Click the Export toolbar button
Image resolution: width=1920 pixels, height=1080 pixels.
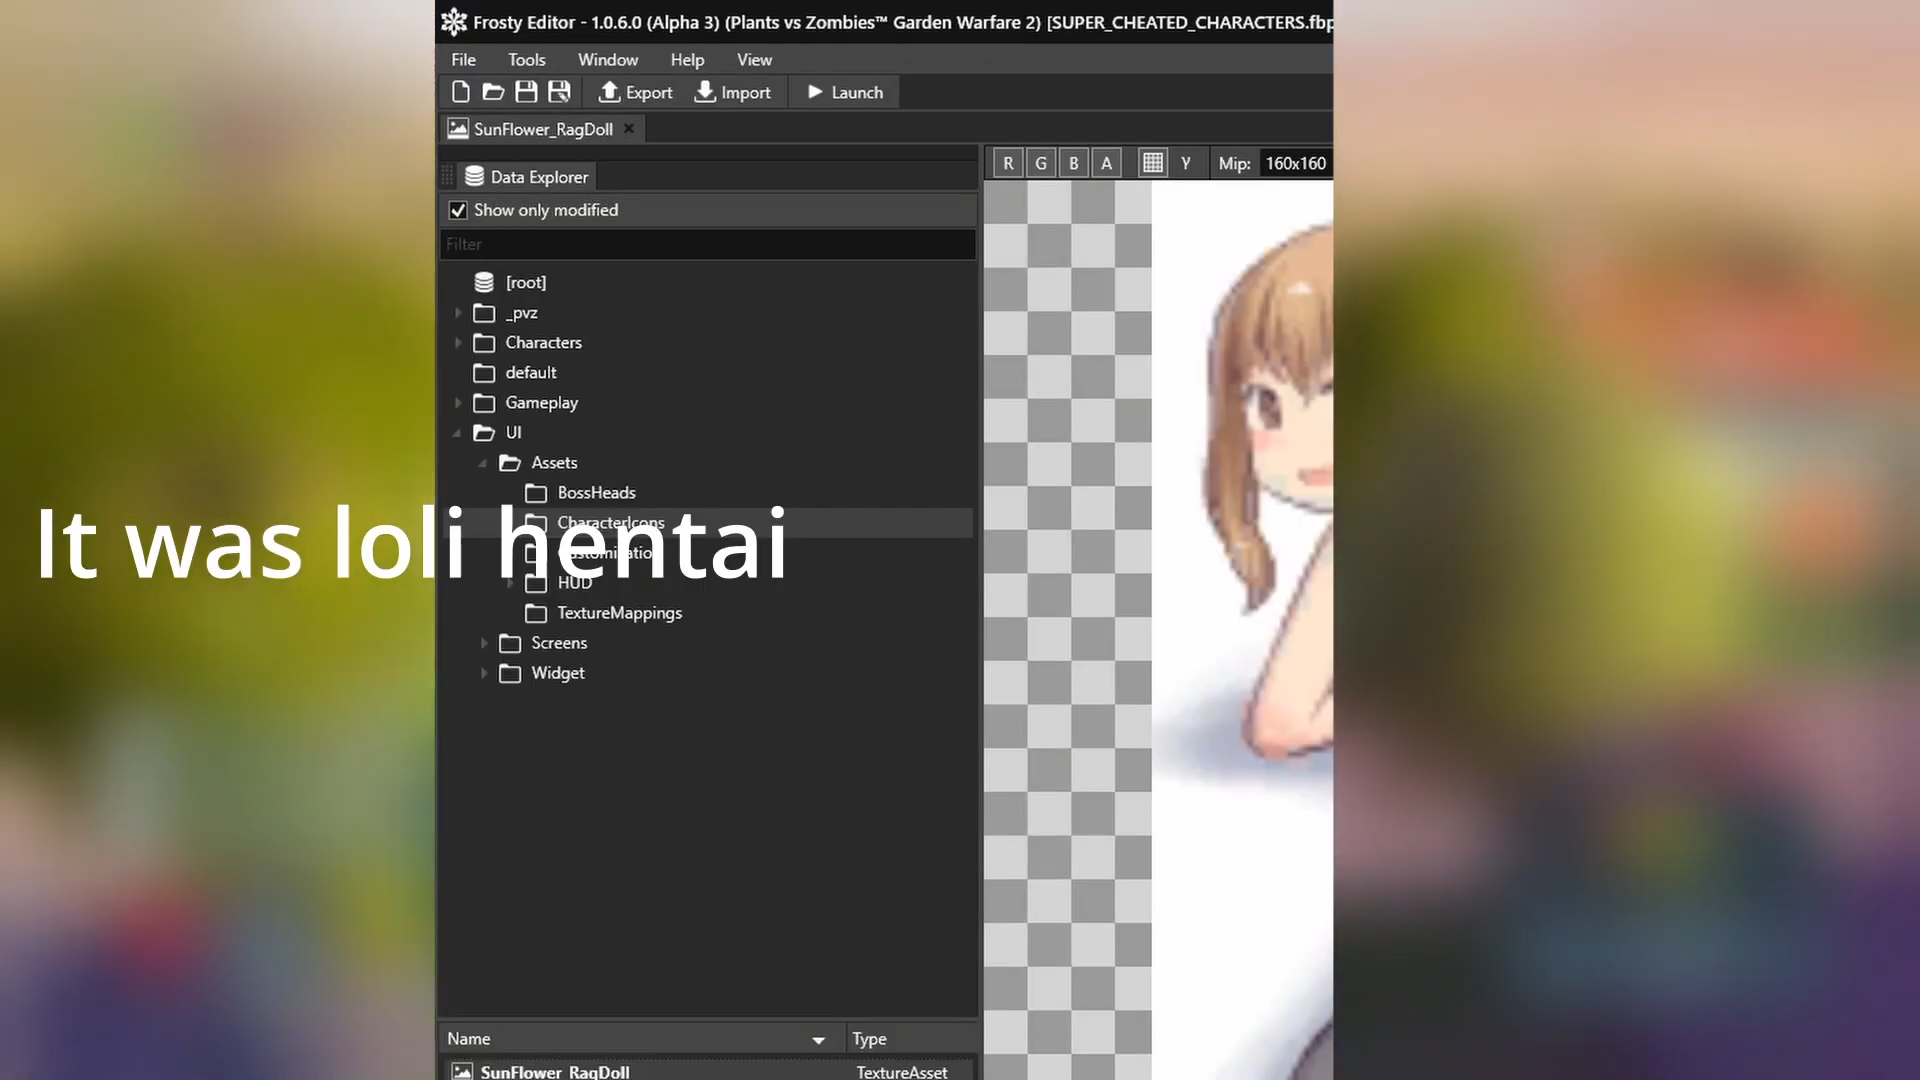coord(635,92)
